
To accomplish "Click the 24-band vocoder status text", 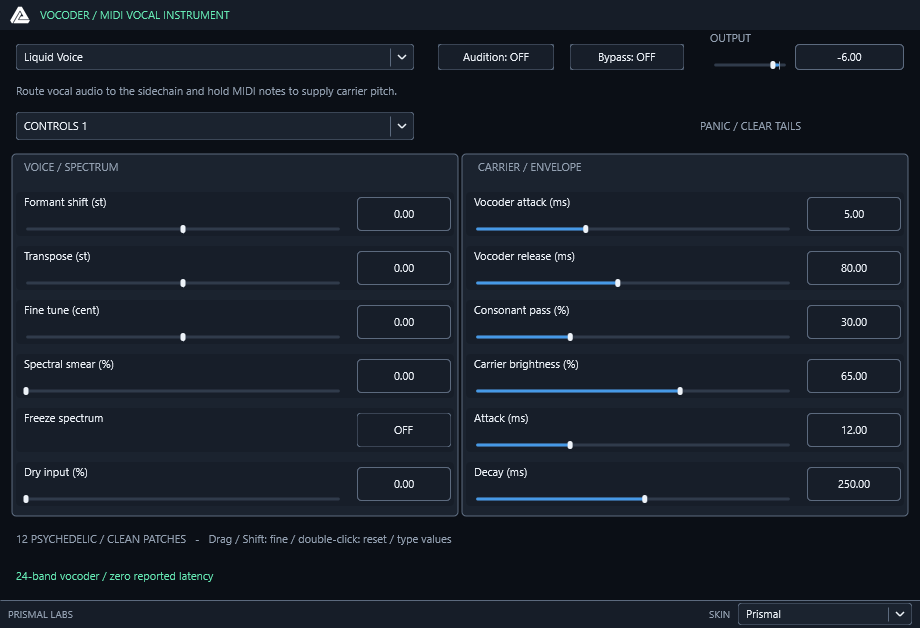I will [114, 576].
